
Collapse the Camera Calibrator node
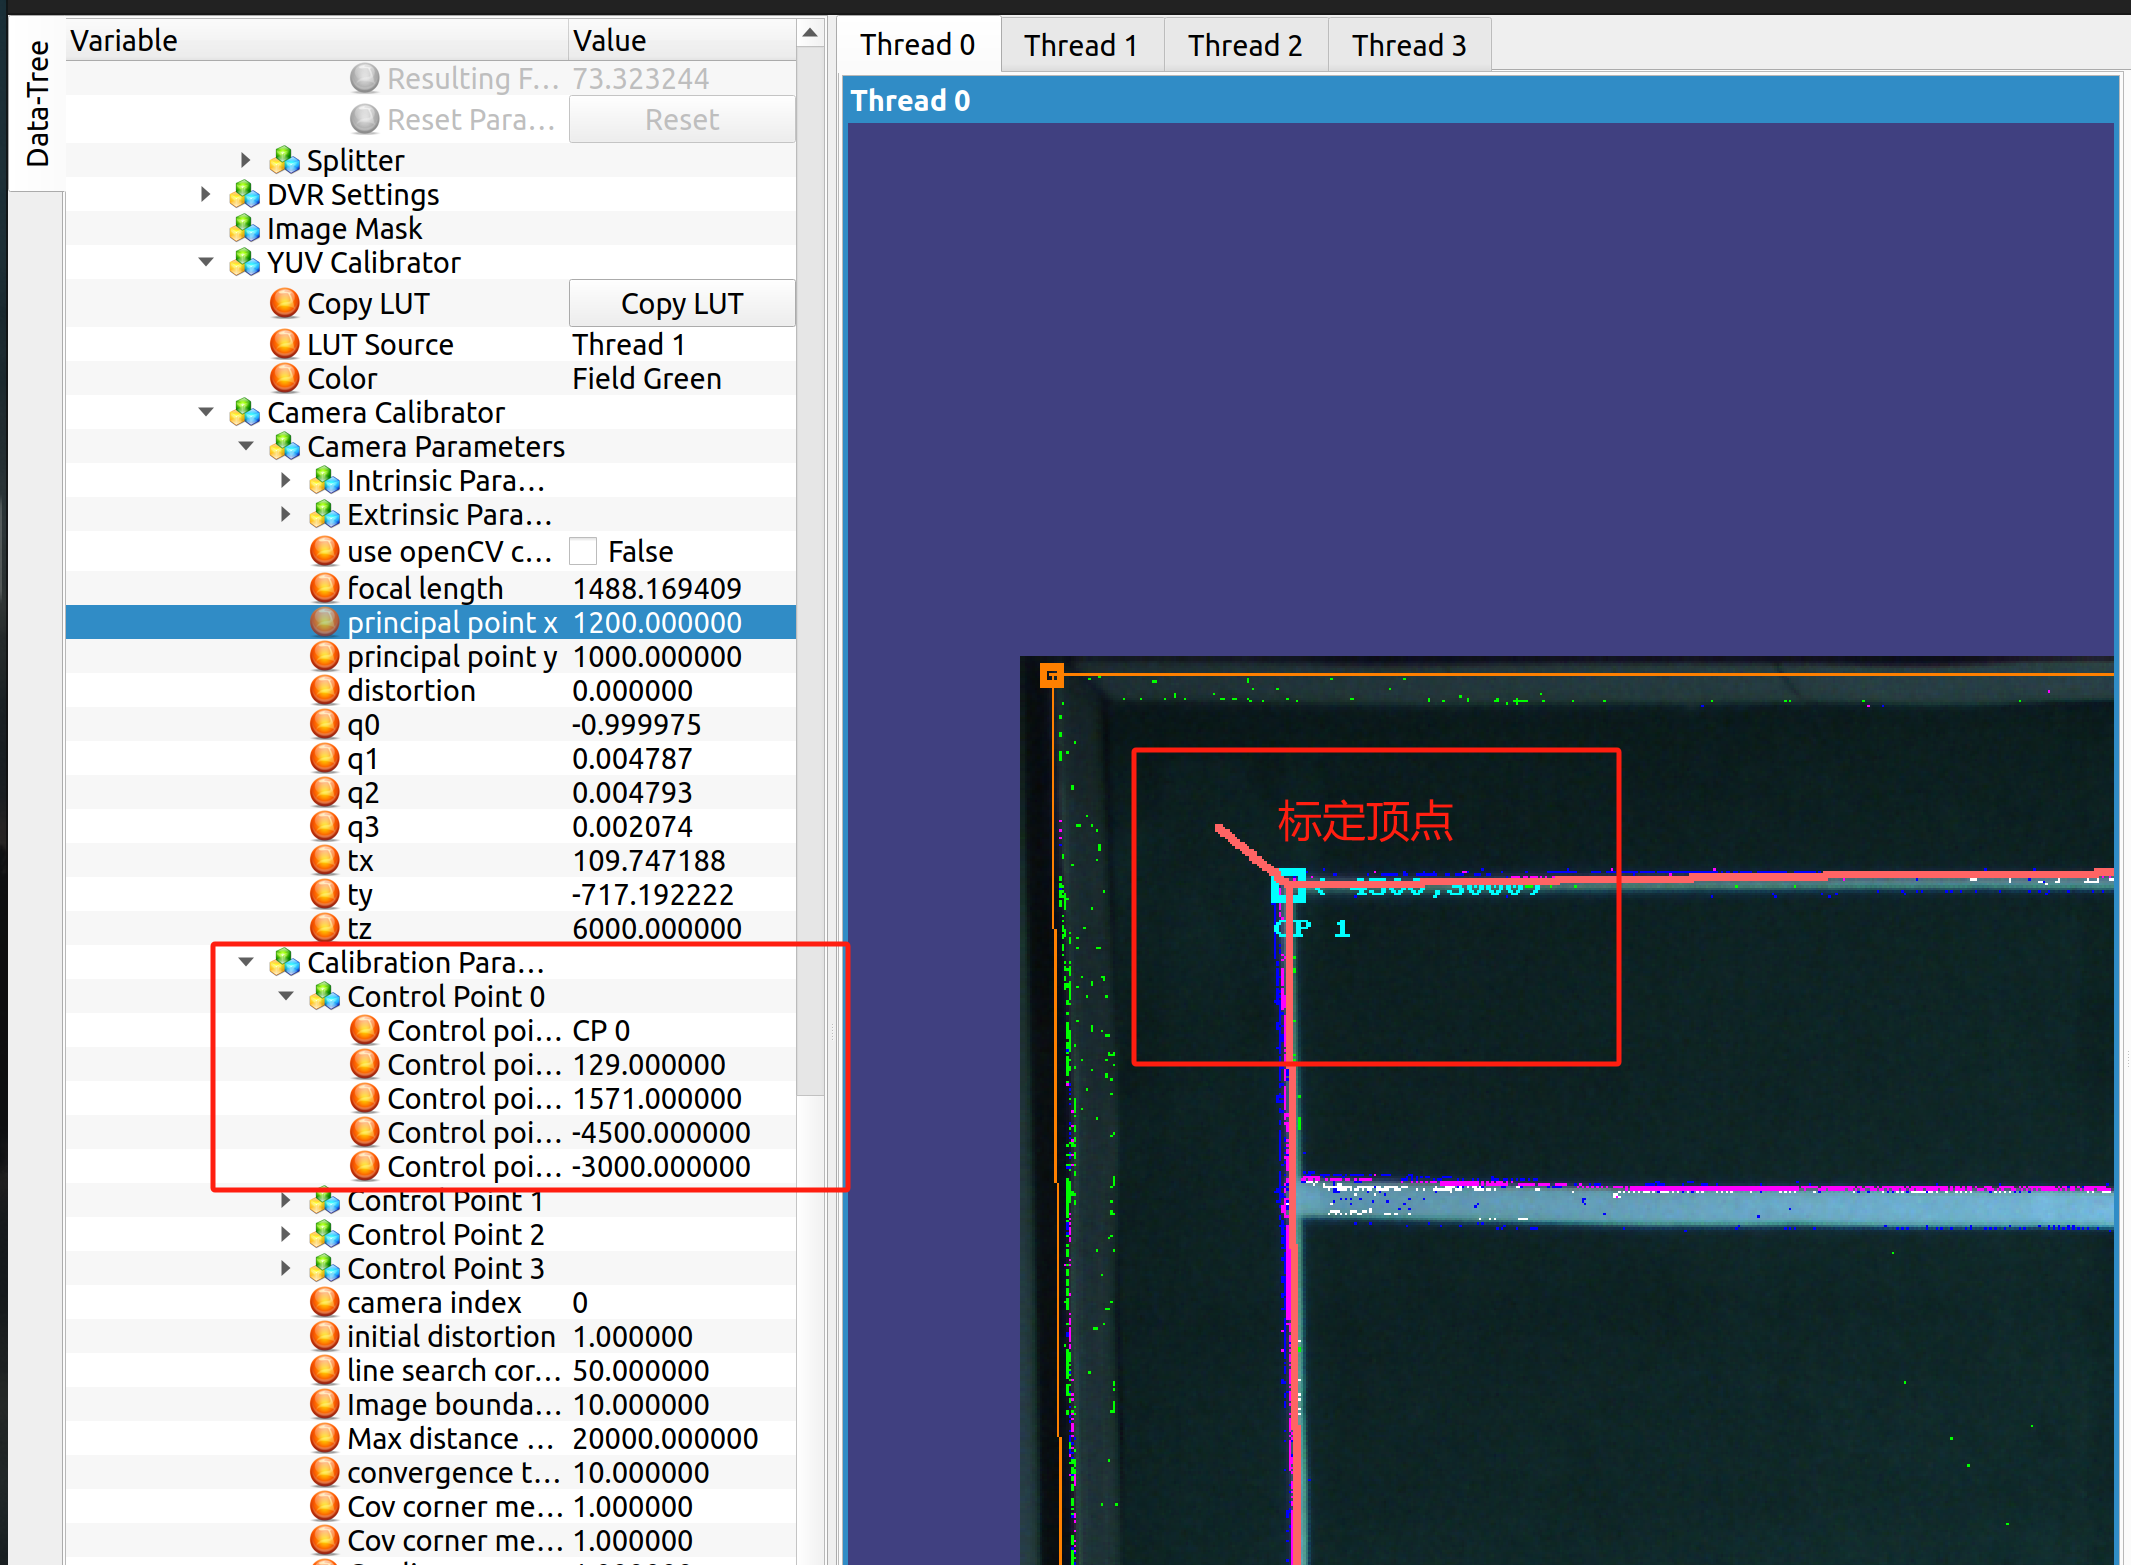206,412
